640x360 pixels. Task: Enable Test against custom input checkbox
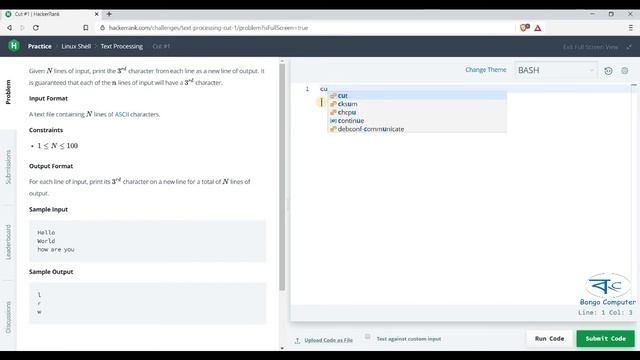(x=367, y=337)
